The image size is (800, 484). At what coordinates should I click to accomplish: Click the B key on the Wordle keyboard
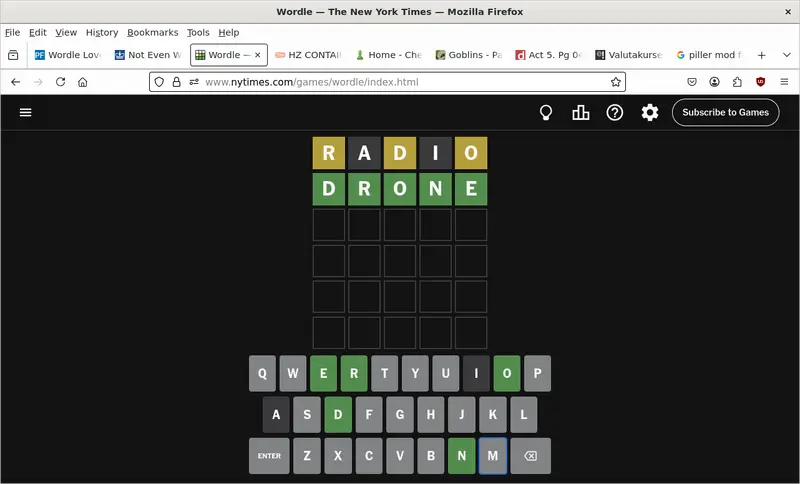click(431, 455)
